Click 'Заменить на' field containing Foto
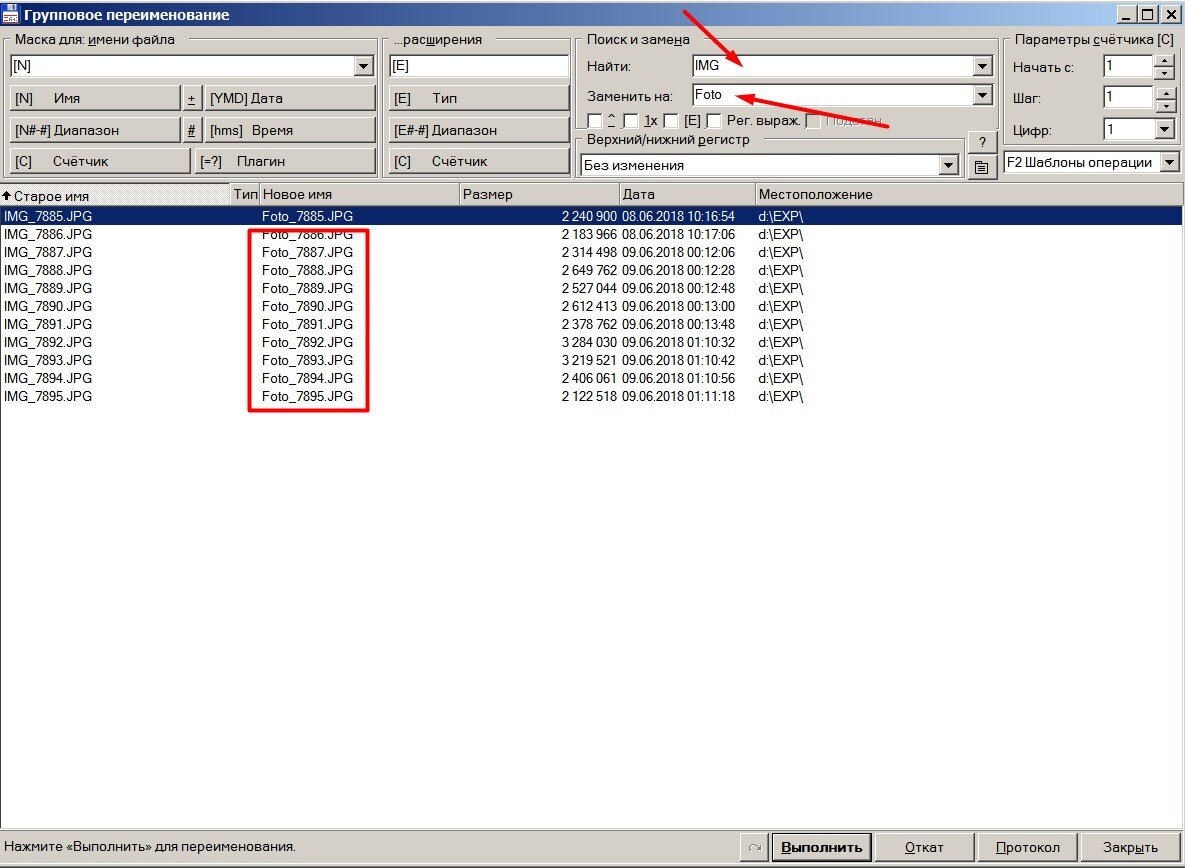1185x868 pixels. (832, 94)
